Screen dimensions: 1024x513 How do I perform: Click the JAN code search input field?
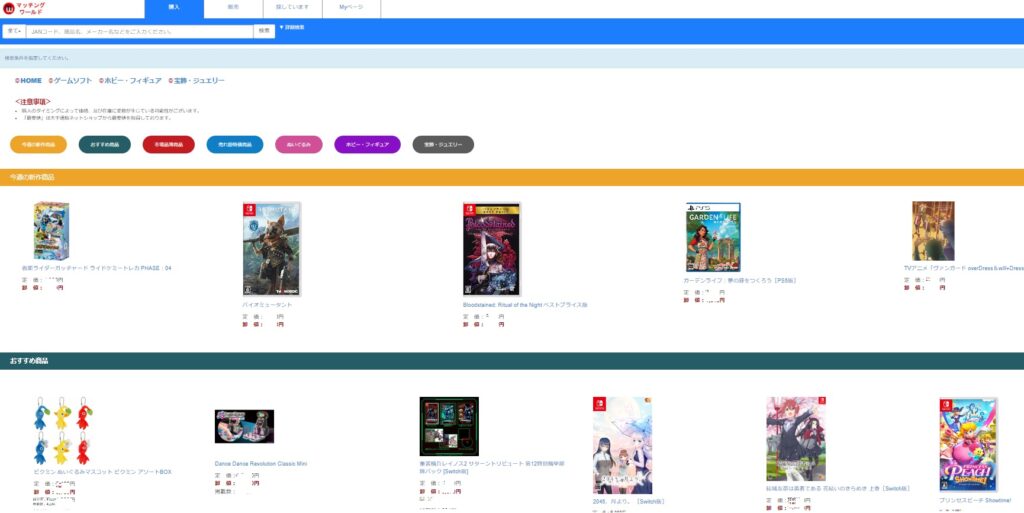click(138, 31)
